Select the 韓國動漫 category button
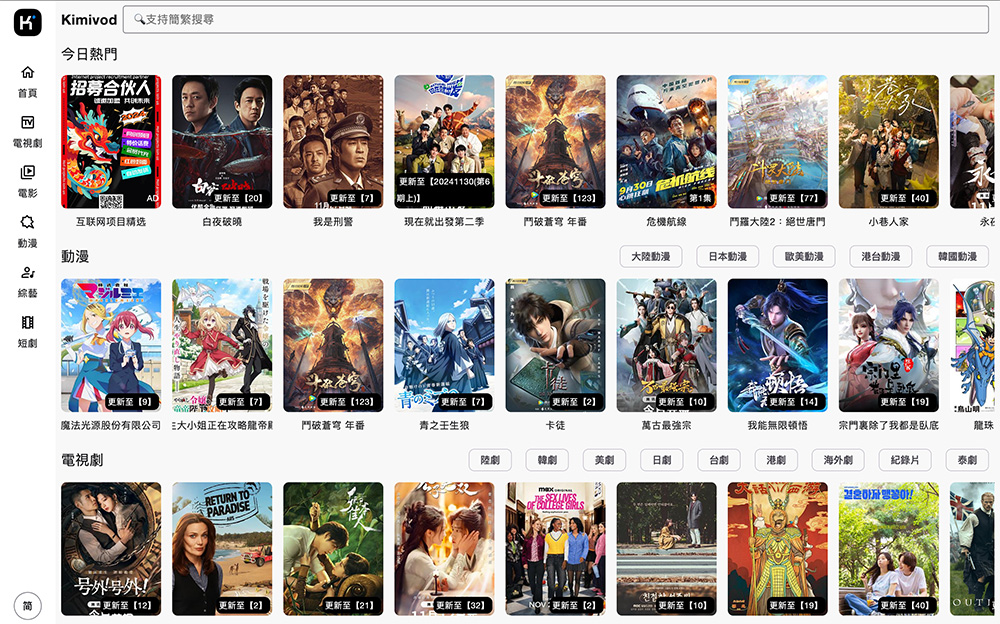 [957, 257]
